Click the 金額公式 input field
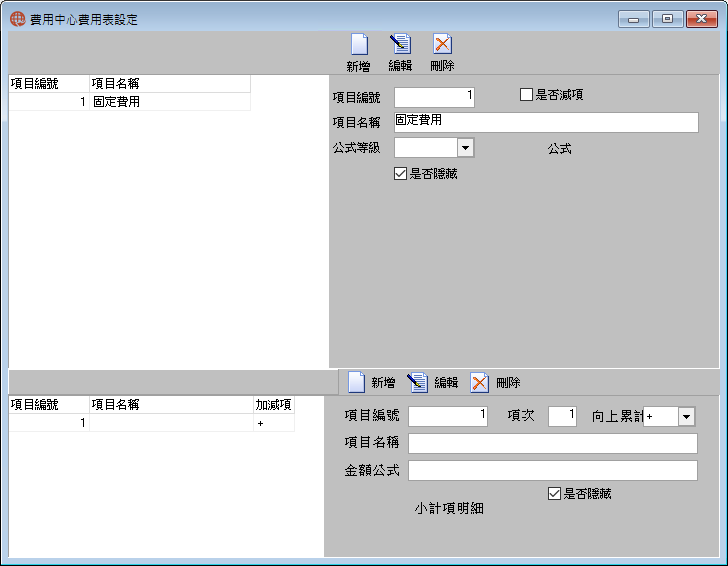 (x=552, y=470)
